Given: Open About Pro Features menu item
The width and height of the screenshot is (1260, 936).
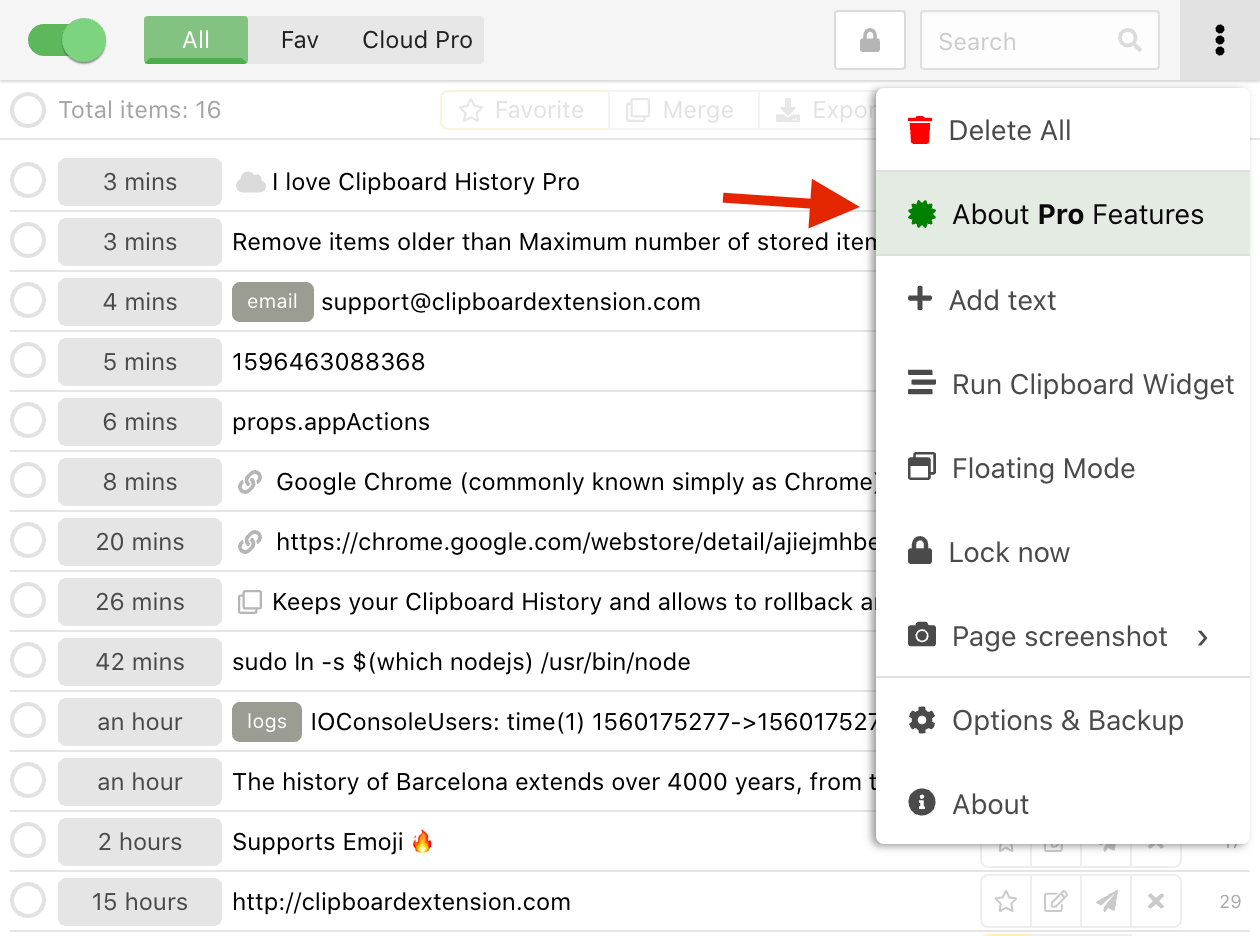Looking at the screenshot, I should pos(1063,214).
